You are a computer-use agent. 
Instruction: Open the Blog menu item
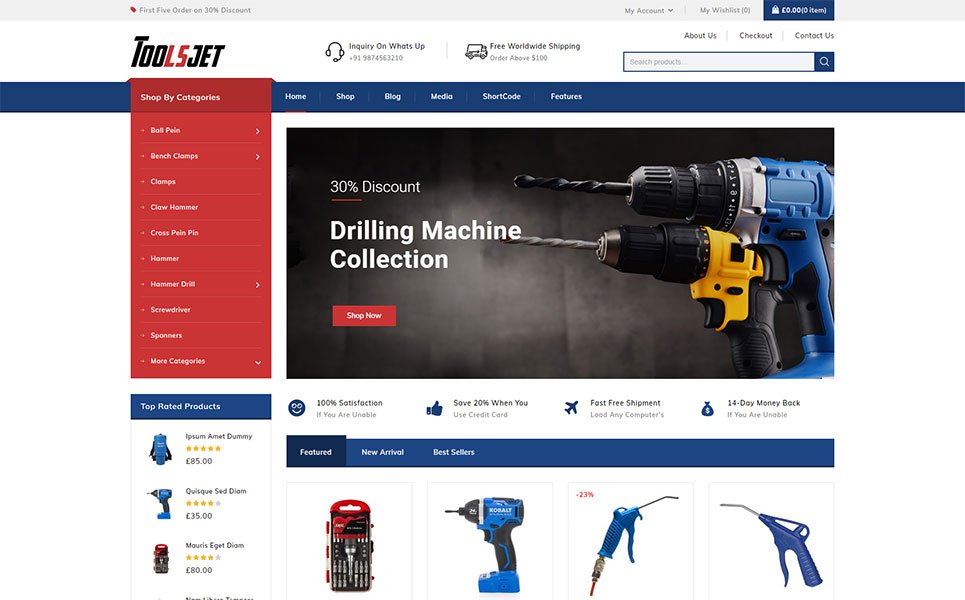[392, 96]
